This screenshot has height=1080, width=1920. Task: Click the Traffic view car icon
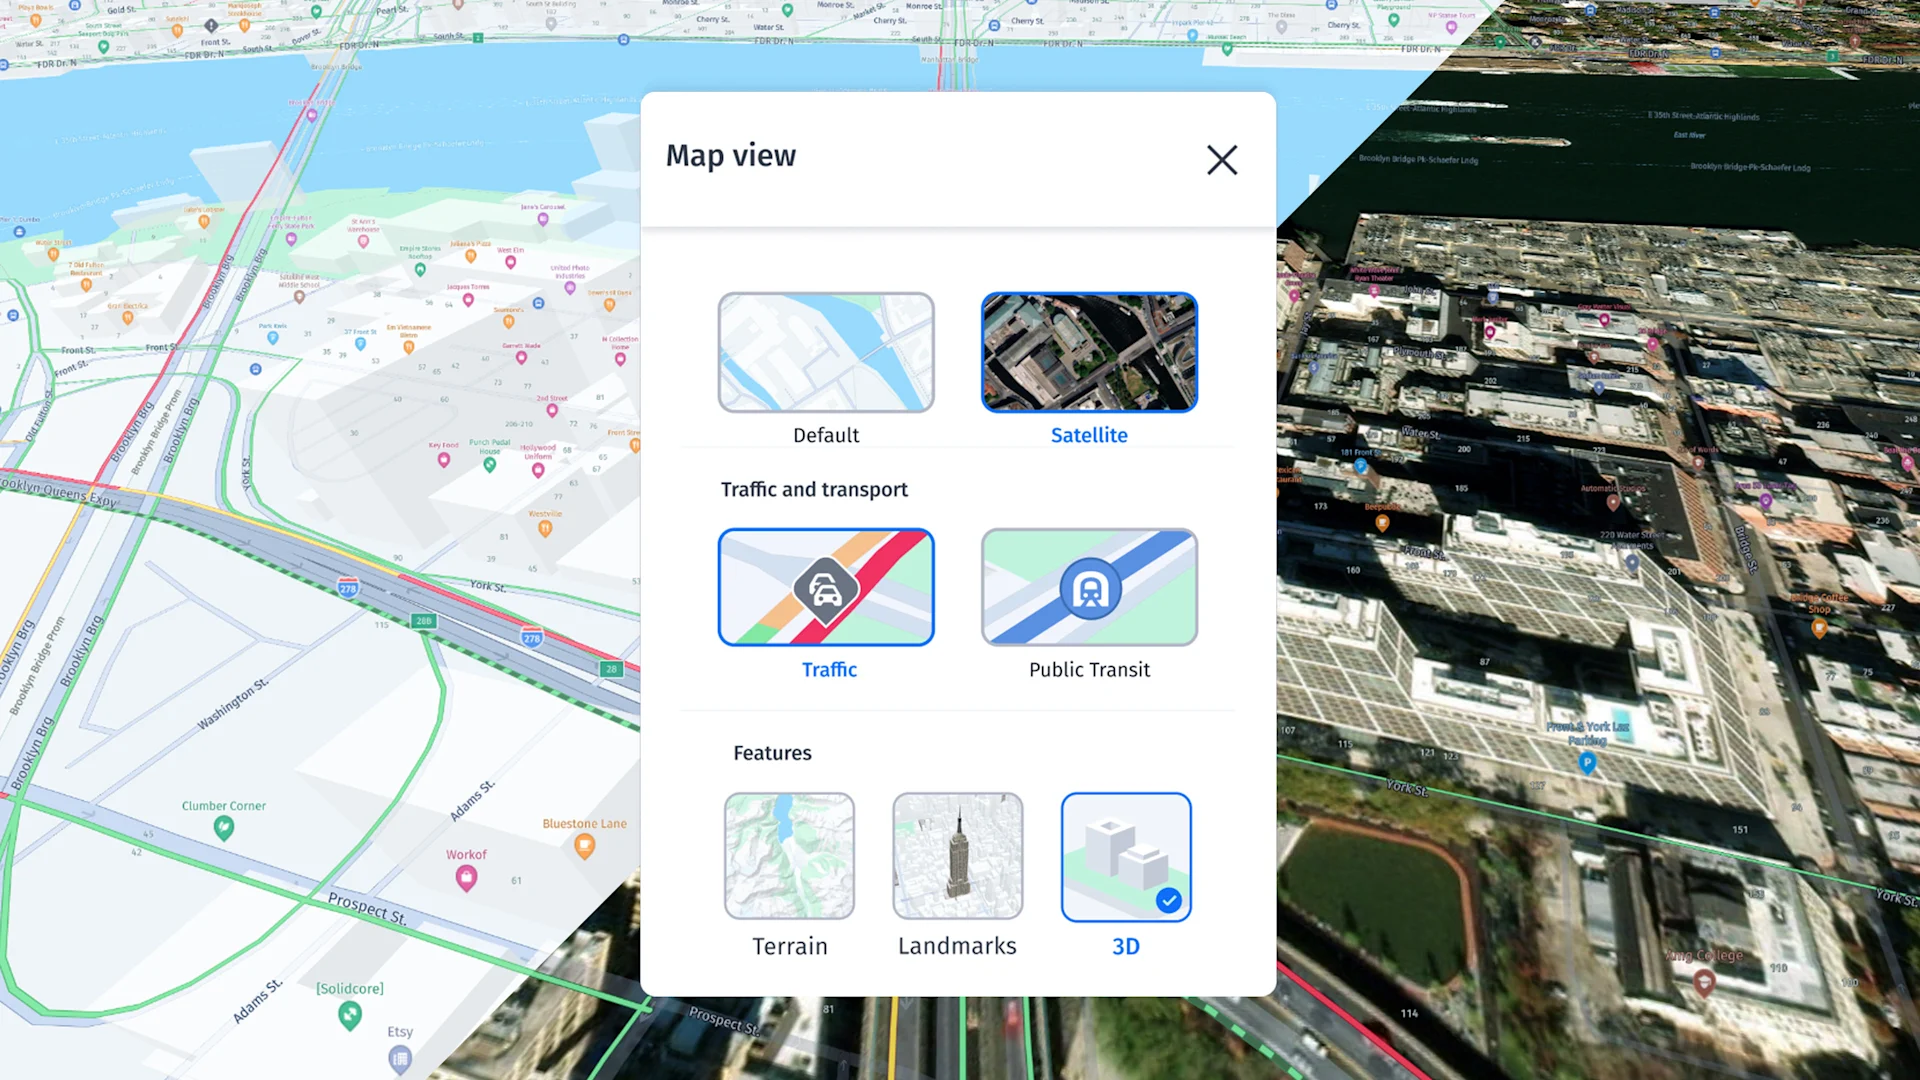click(826, 588)
